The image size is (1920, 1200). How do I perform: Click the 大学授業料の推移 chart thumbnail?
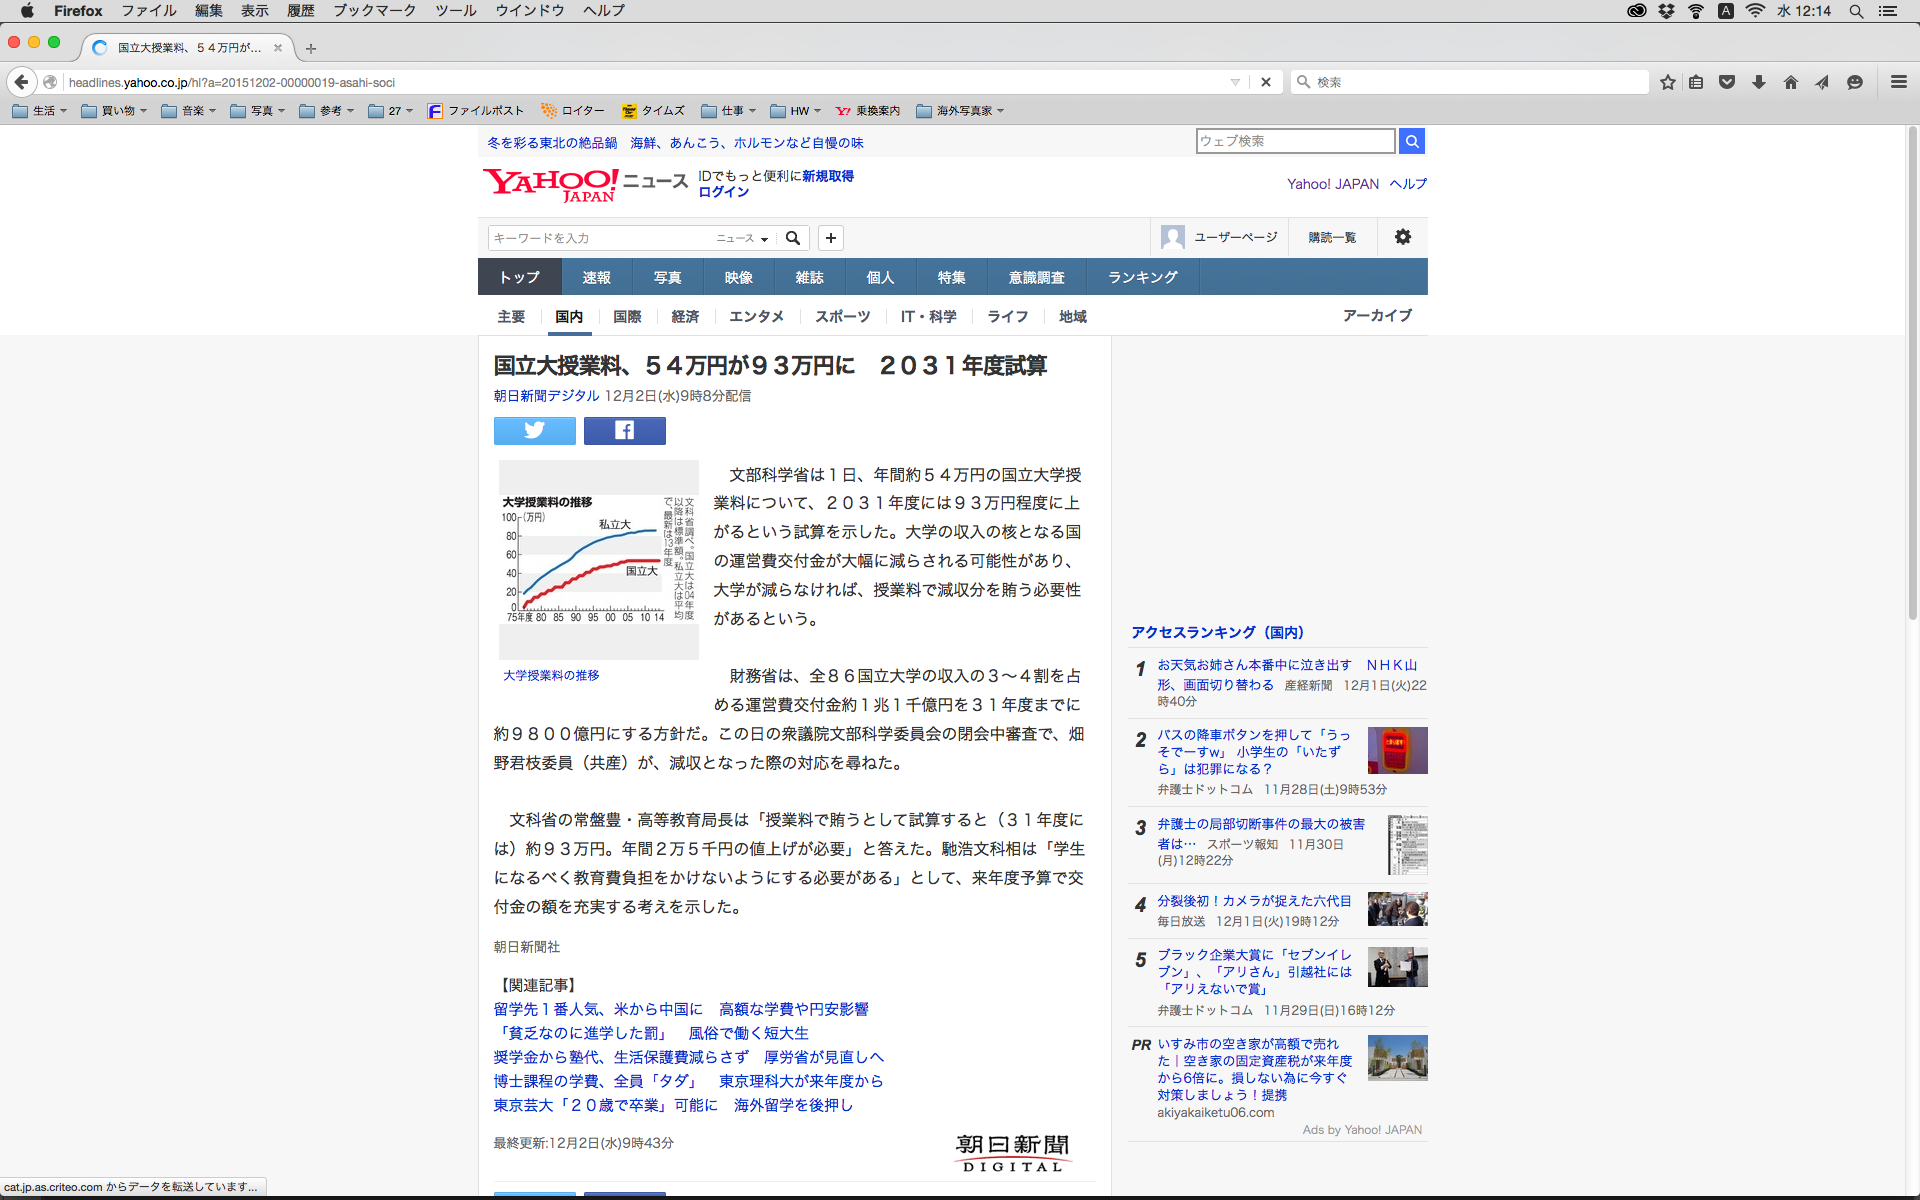pos(598,559)
